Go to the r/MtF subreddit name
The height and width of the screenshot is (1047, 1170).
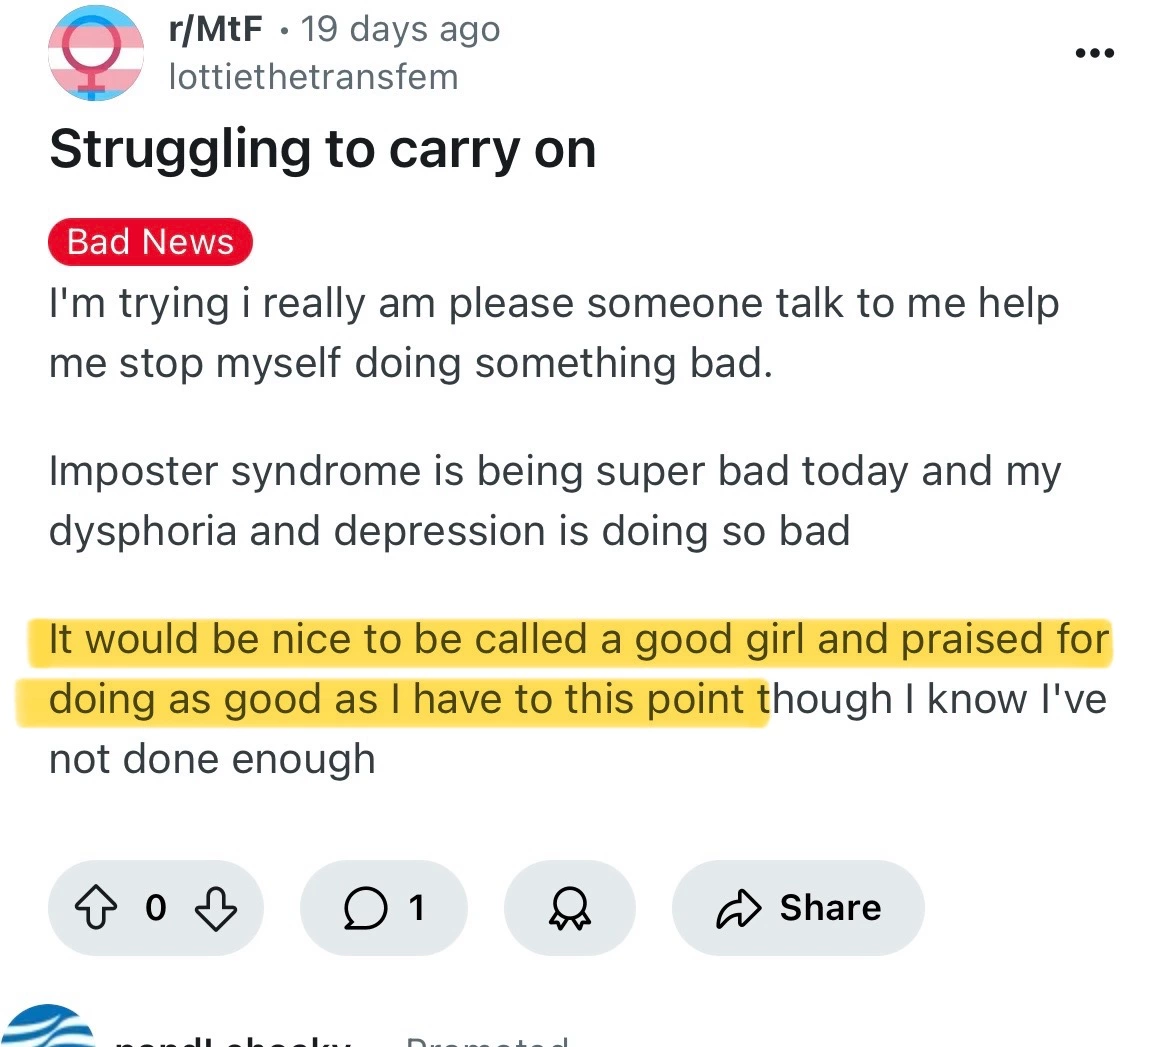click(x=216, y=30)
